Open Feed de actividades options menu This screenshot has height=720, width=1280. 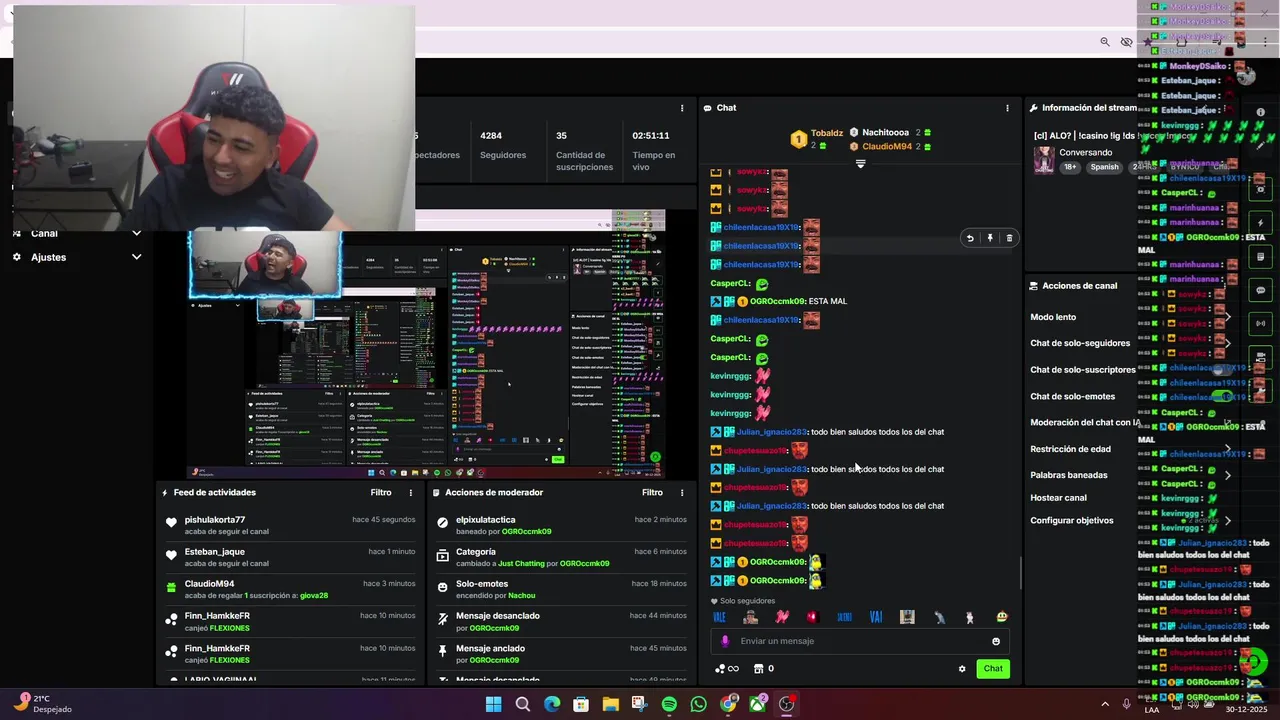[x=410, y=493]
